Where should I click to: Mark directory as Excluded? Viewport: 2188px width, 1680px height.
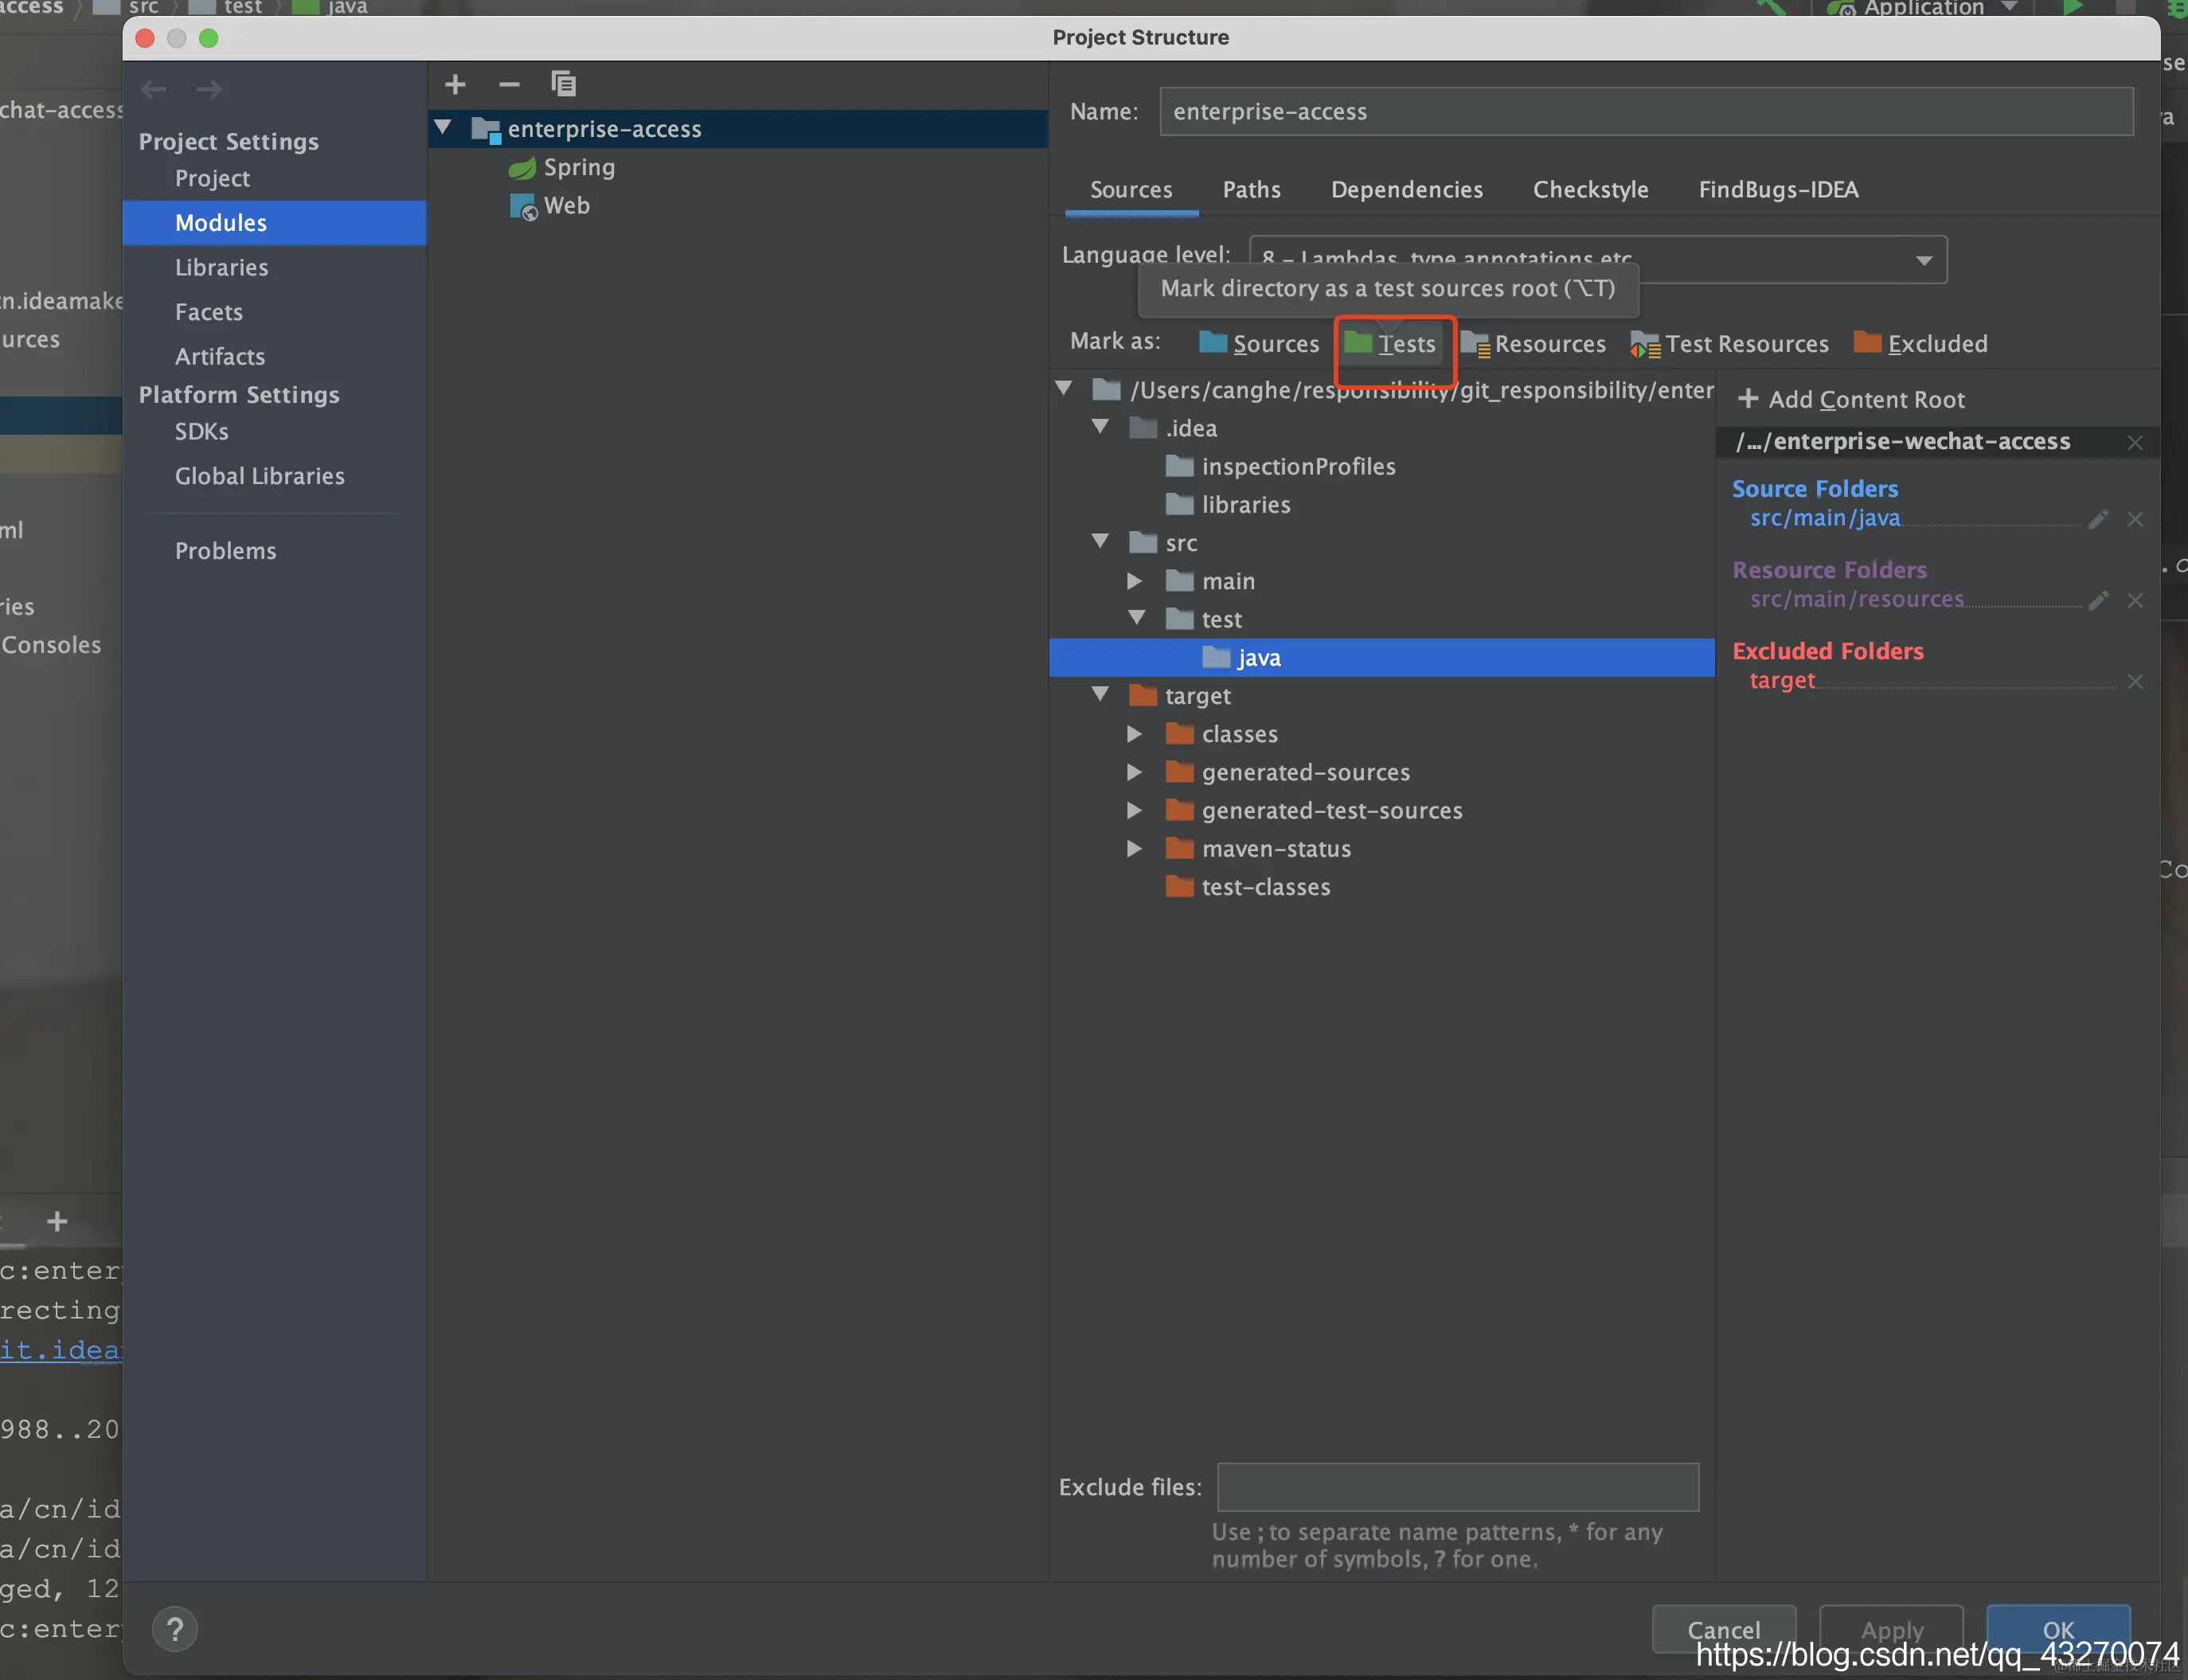click(1921, 344)
